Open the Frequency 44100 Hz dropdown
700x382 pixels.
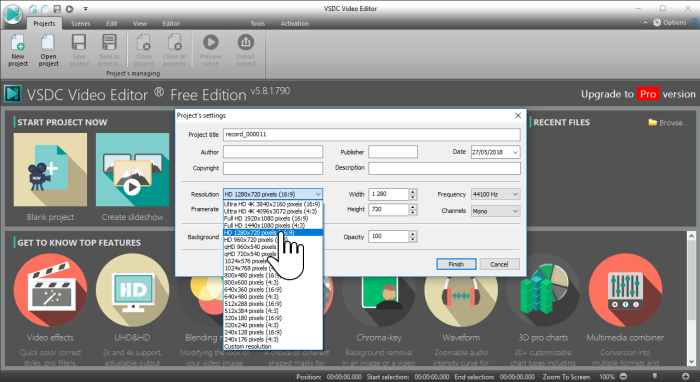point(515,194)
